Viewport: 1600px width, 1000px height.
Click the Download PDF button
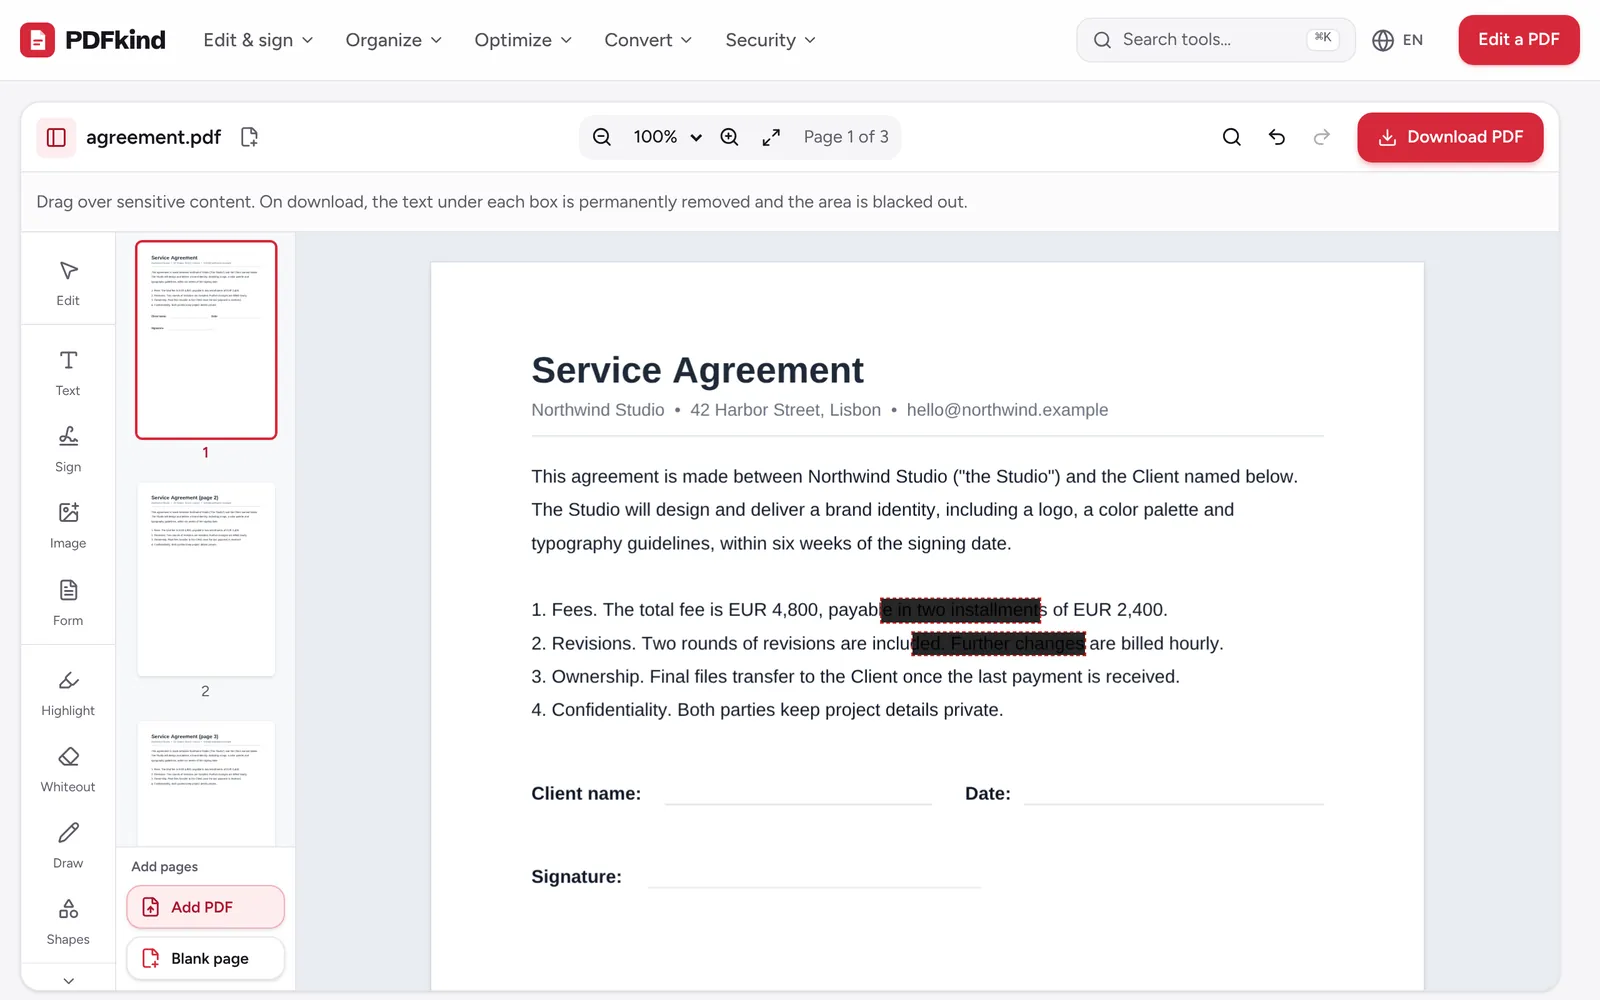[x=1450, y=137]
